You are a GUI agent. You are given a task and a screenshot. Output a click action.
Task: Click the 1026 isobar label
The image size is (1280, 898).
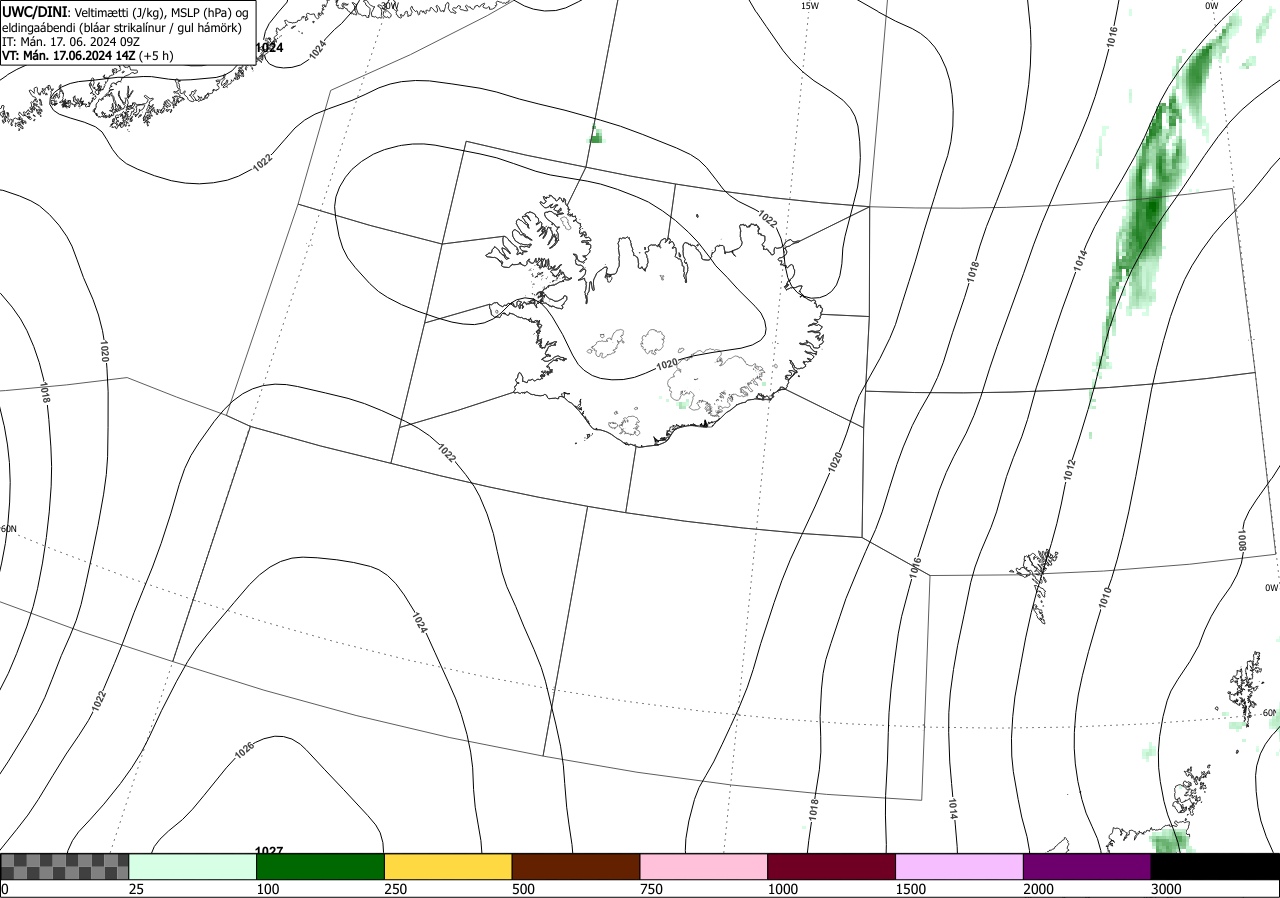[245, 750]
